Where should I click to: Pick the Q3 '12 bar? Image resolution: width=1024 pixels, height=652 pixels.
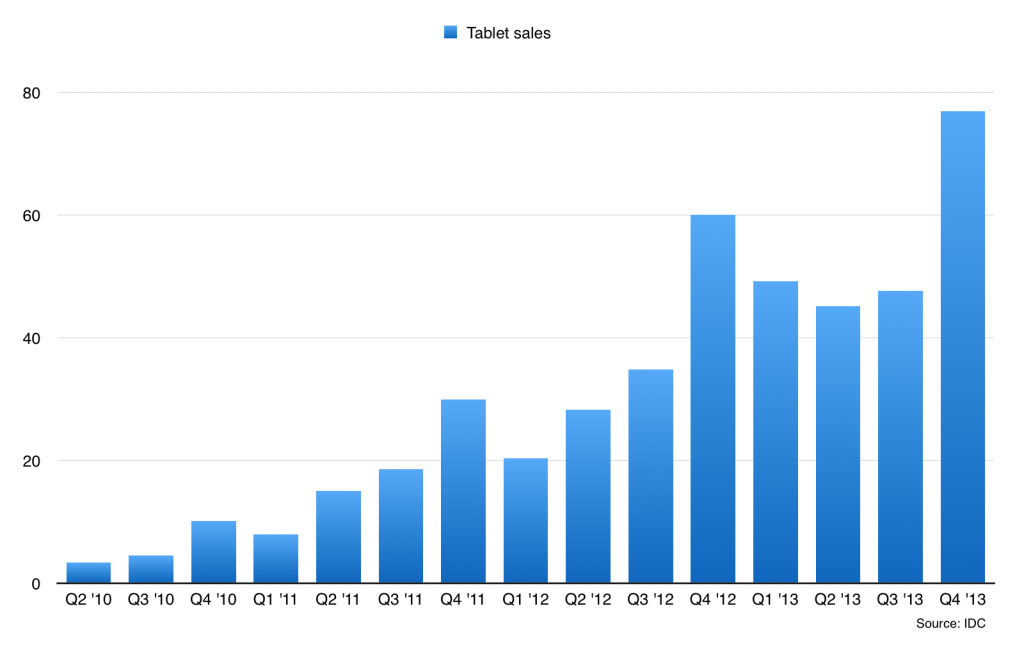point(650,476)
